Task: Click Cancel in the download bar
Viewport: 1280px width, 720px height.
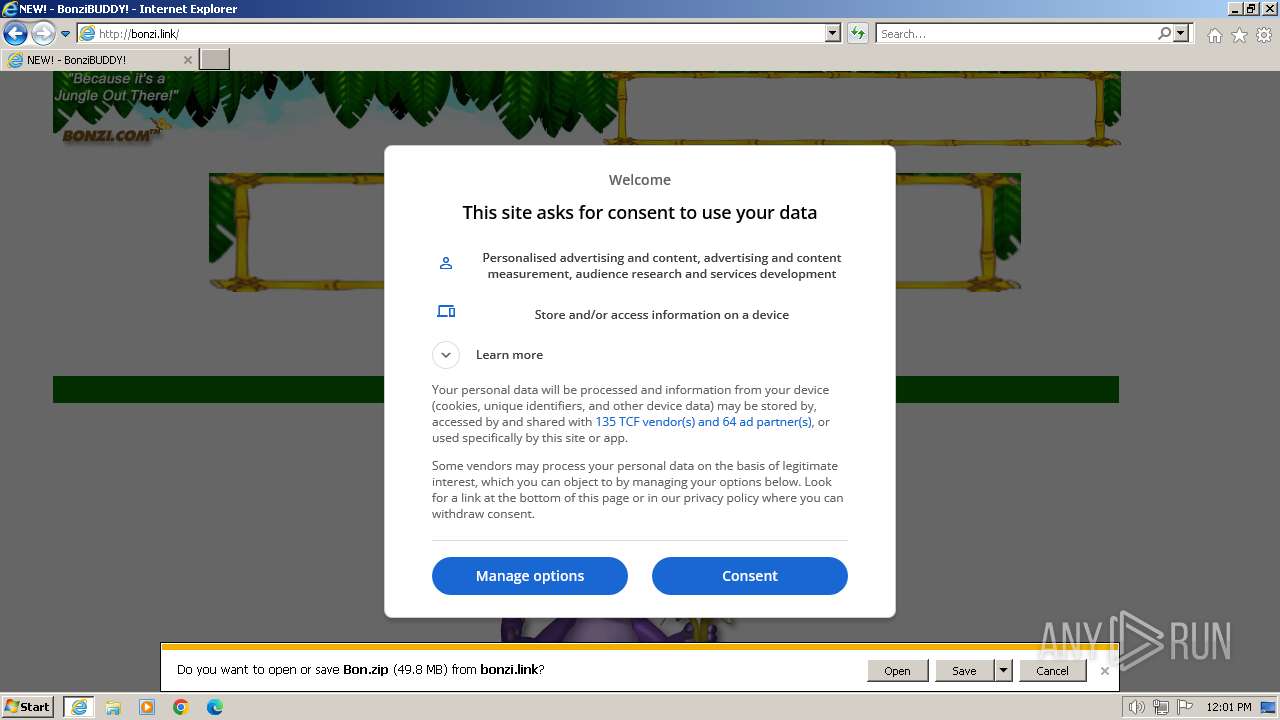Action: [1052, 671]
